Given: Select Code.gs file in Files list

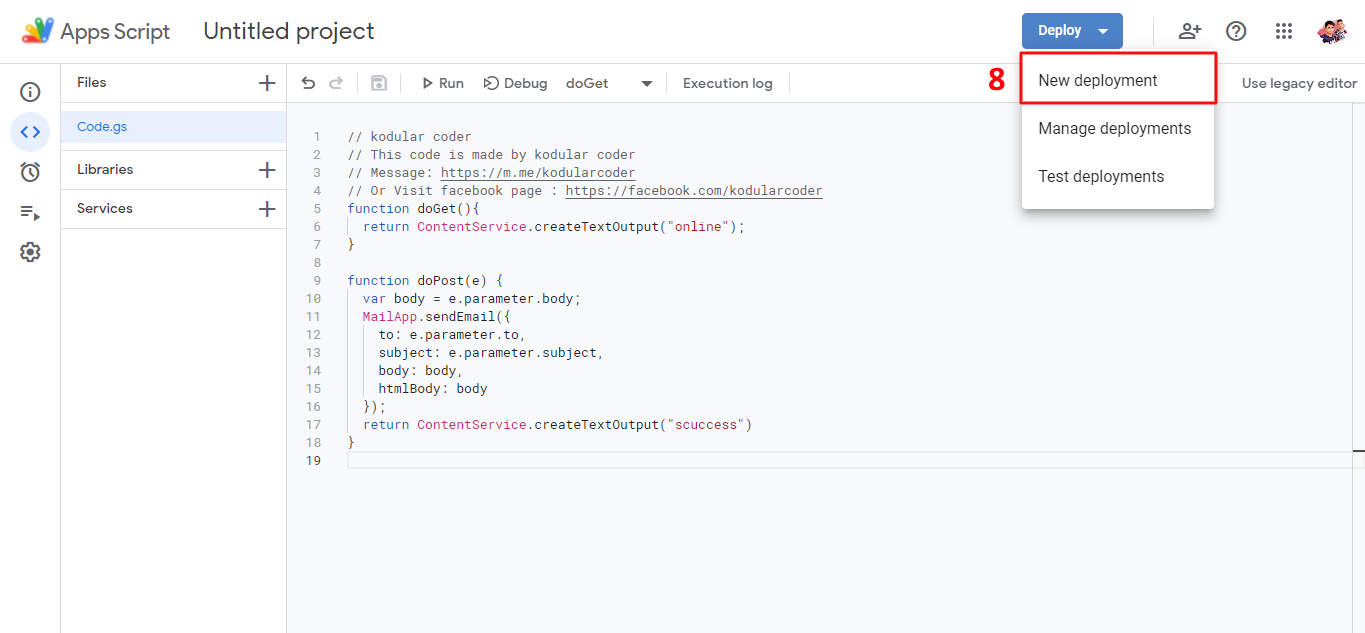Looking at the screenshot, I should 102,127.
